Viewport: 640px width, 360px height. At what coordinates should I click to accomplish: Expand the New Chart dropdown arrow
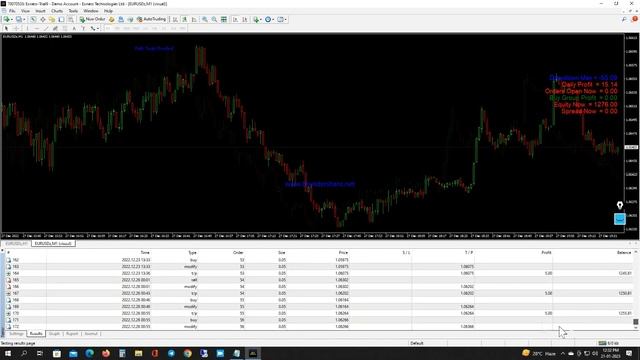(12, 19)
